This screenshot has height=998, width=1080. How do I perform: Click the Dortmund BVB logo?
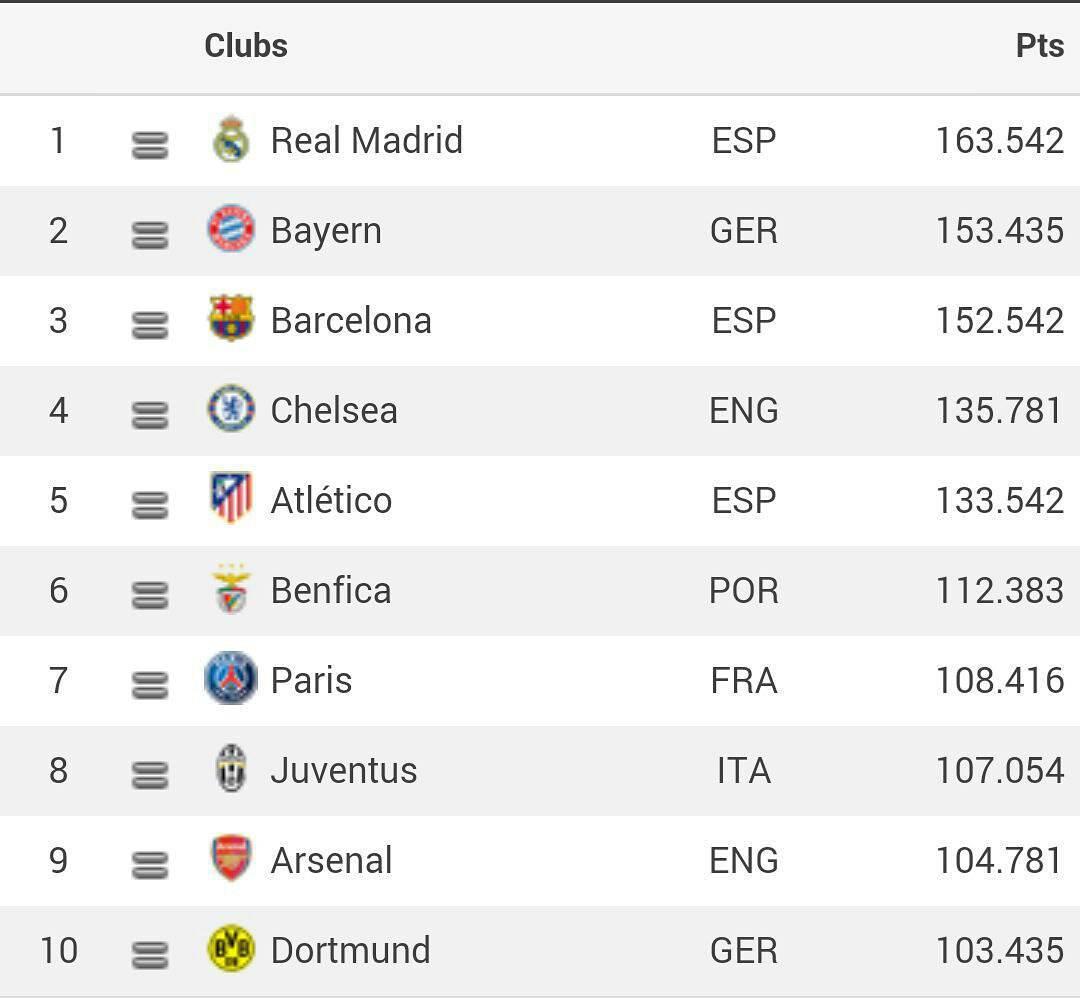pos(231,948)
